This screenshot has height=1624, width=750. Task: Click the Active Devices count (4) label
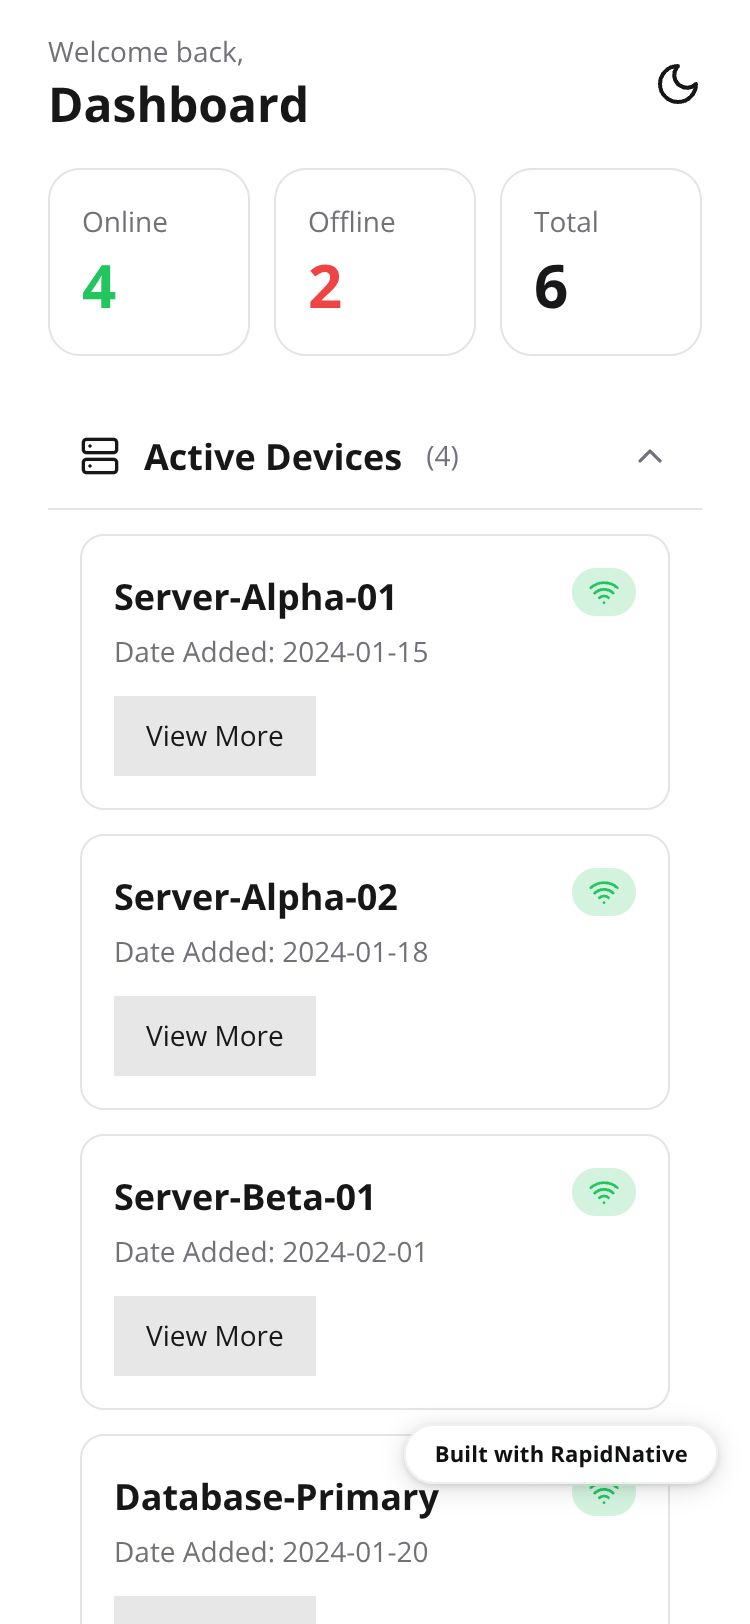click(442, 458)
